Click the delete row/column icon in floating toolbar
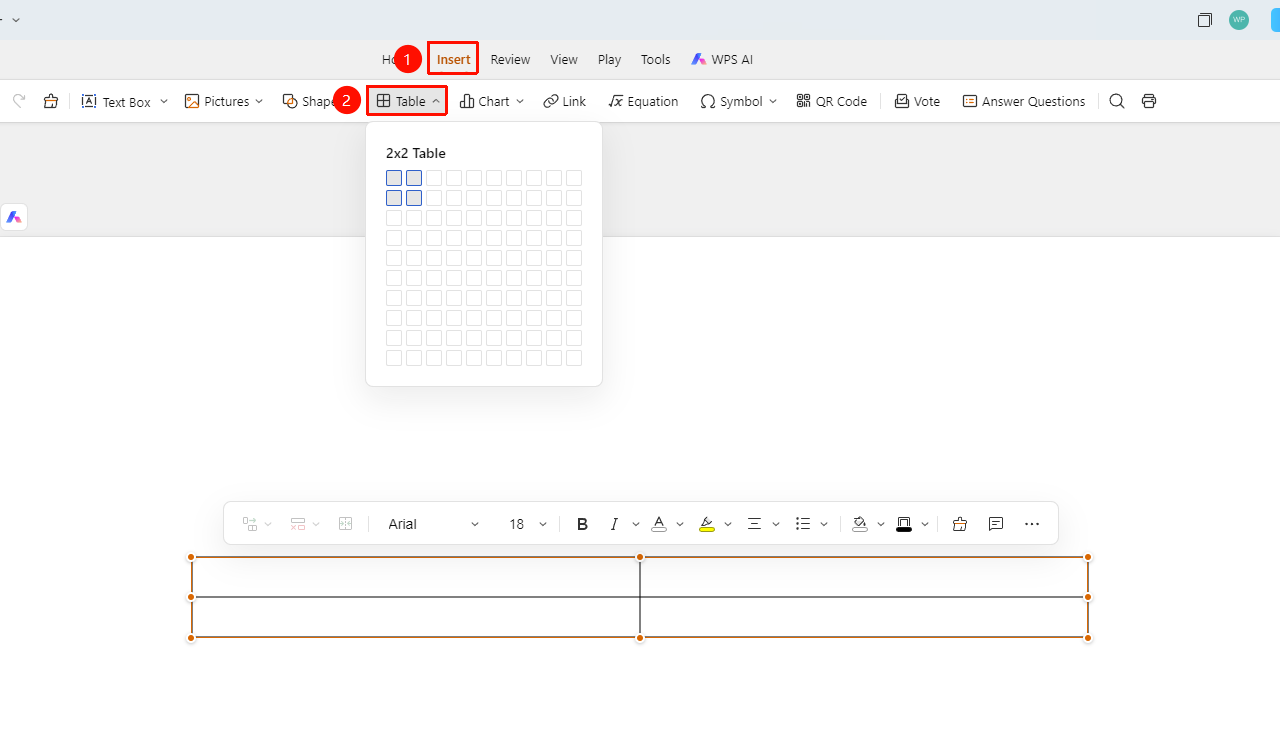This screenshot has height=750, width=1280. click(x=298, y=524)
